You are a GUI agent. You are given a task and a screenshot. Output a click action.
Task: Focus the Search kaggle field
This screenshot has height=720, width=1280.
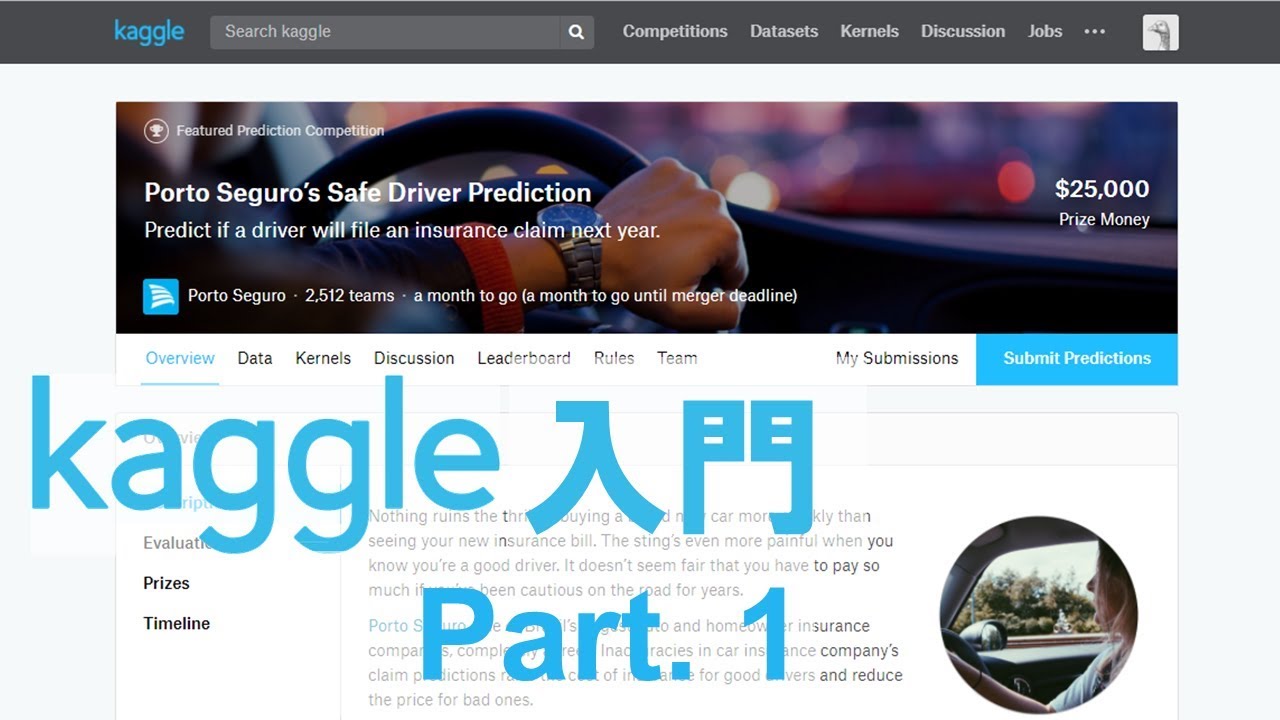point(385,32)
